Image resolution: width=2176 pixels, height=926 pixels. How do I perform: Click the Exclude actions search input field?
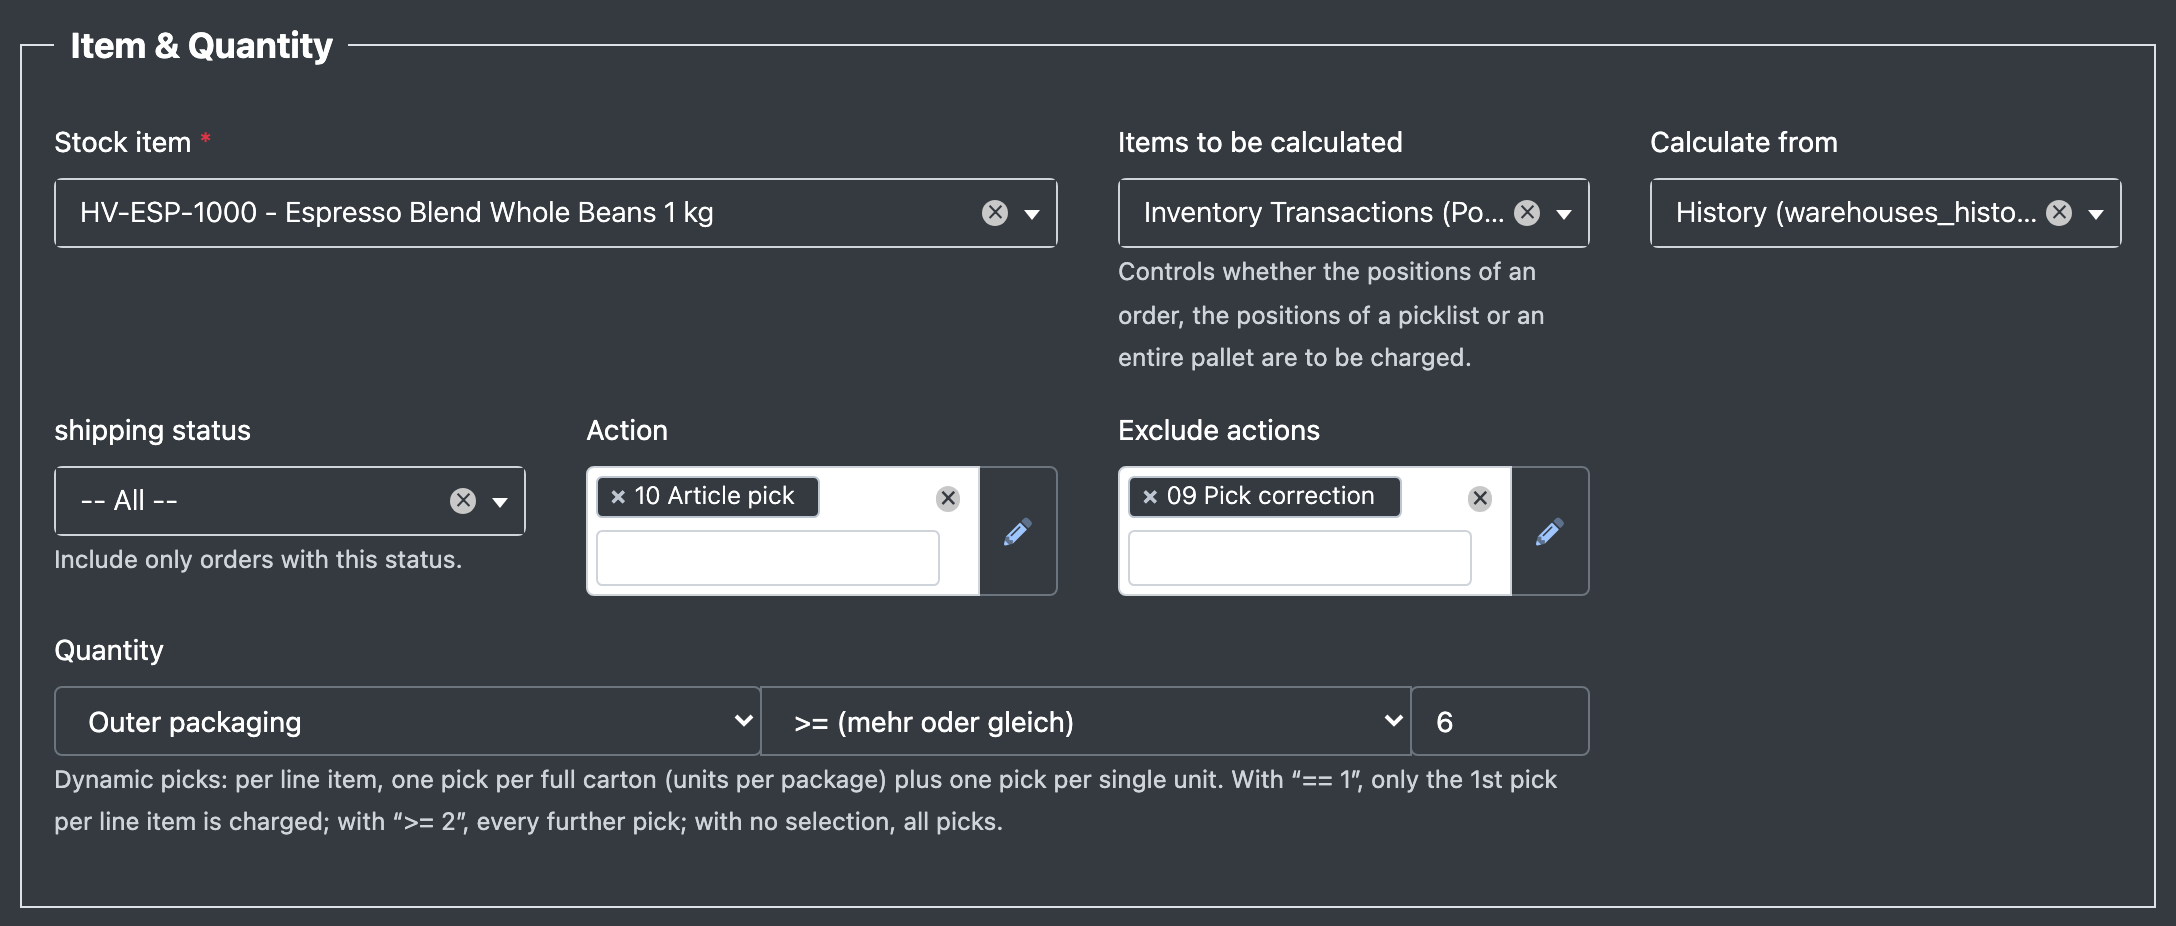(1300, 558)
